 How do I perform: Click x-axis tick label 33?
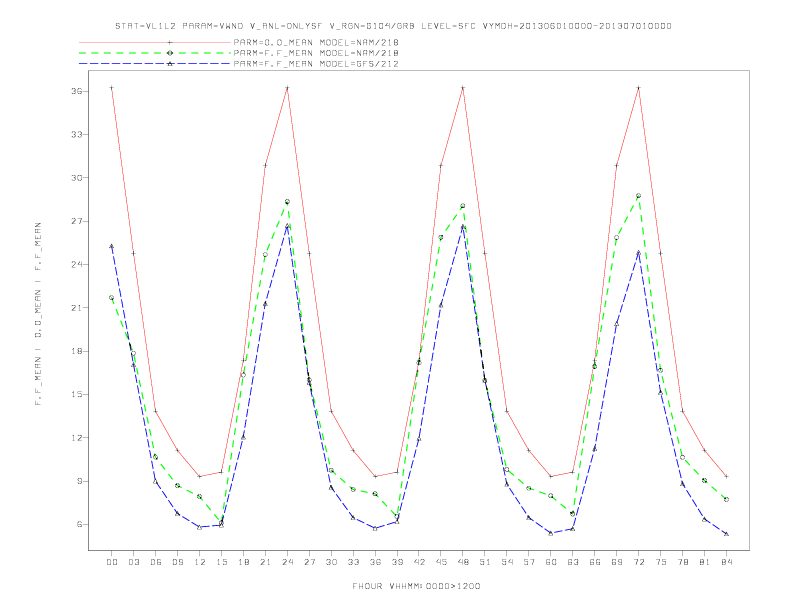[x=353, y=562]
